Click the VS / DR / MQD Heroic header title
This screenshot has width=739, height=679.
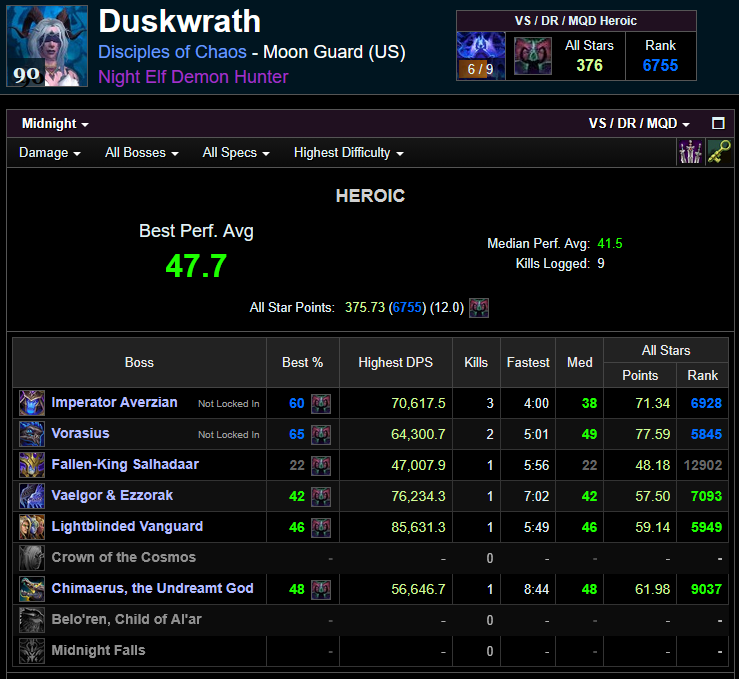click(575, 21)
